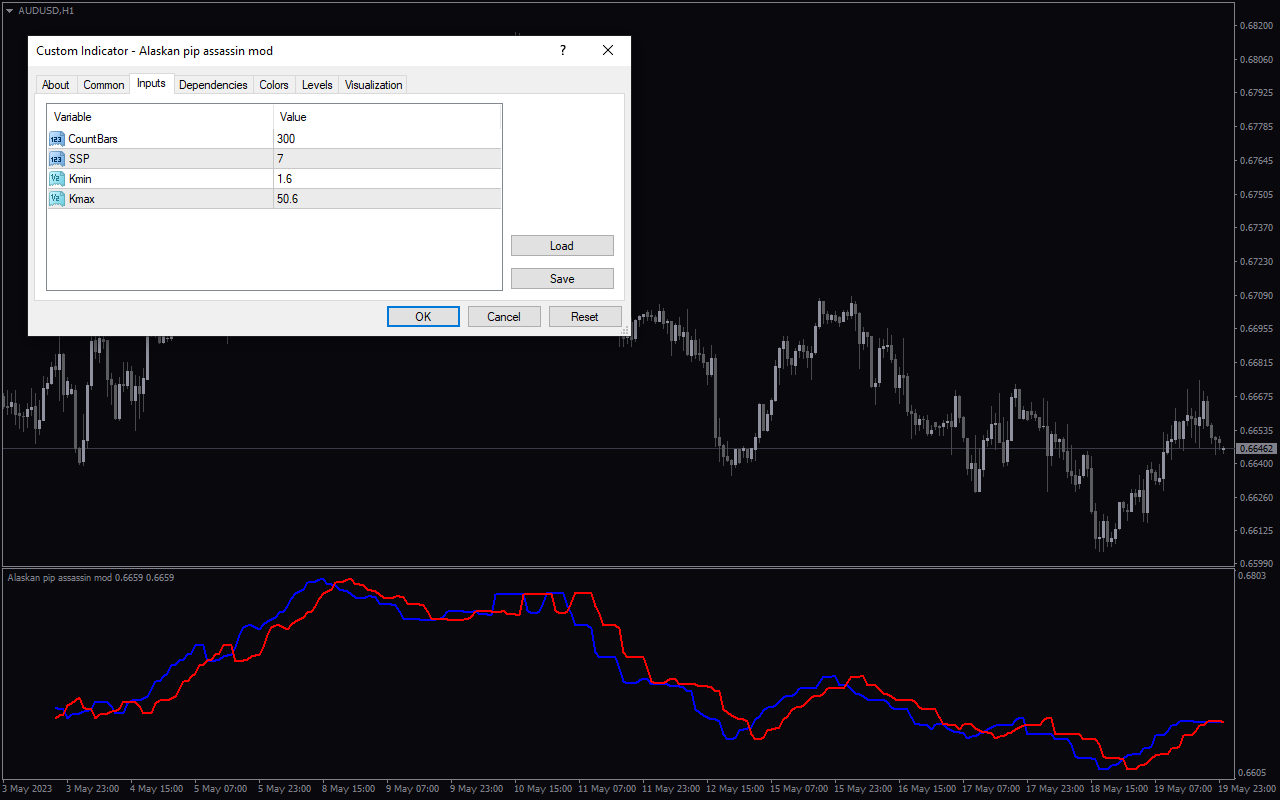Click the Cancel button
Screen dimensions: 1280x800
[x=504, y=317]
